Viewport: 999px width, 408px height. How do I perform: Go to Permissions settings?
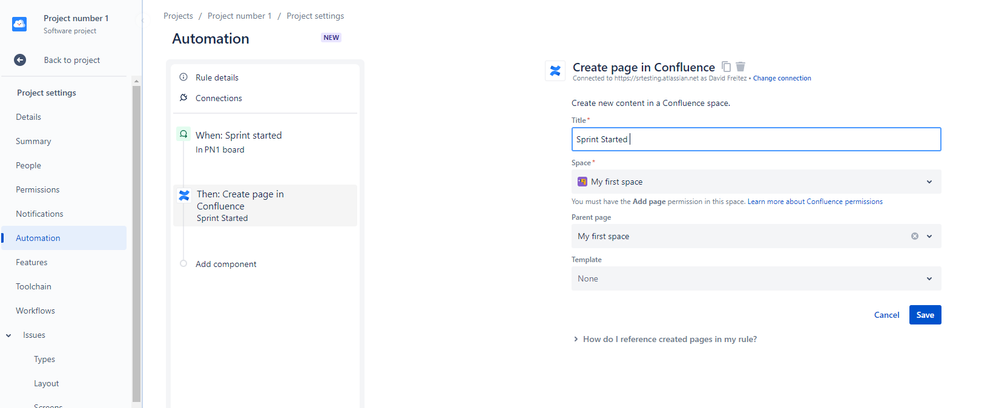(38, 190)
